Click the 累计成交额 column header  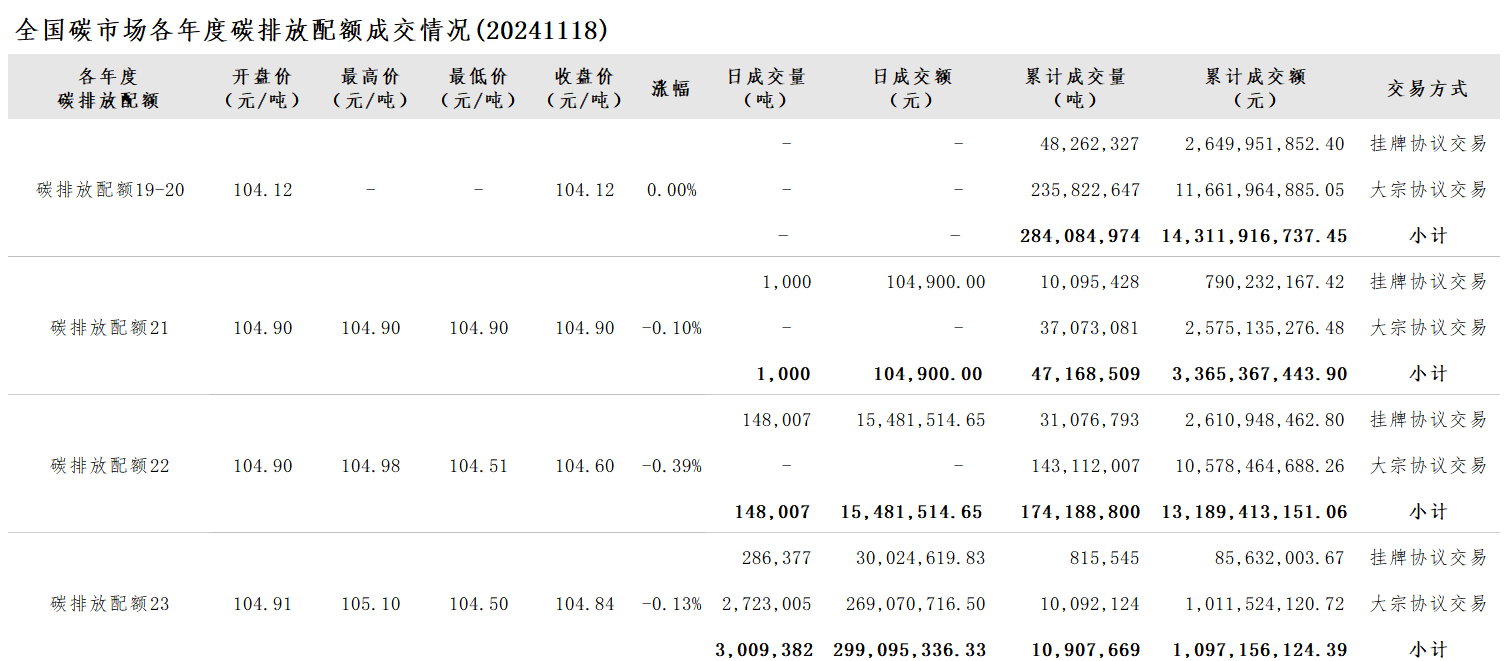tap(1256, 88)
